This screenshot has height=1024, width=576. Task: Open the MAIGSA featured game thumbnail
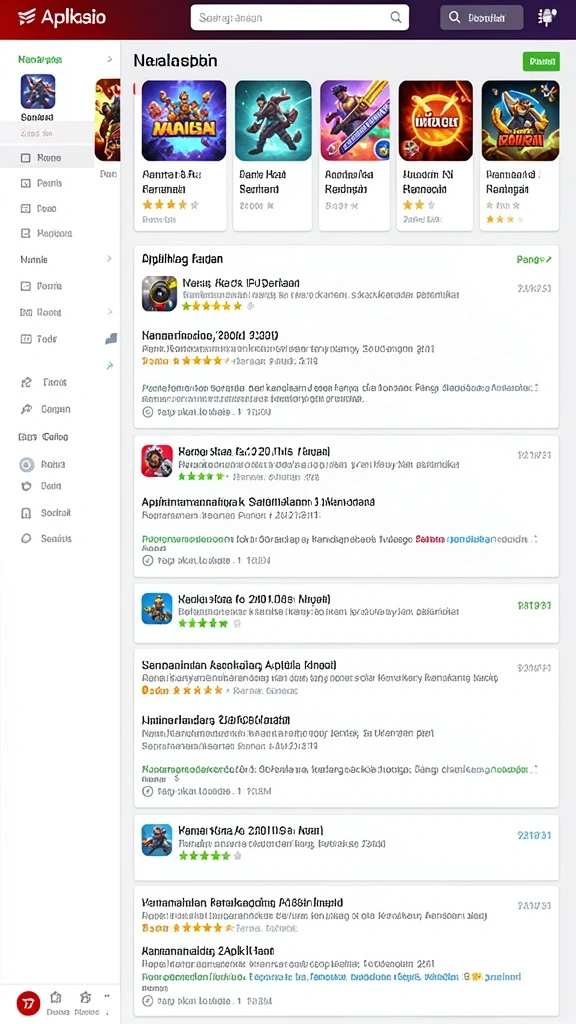point(184,121)
